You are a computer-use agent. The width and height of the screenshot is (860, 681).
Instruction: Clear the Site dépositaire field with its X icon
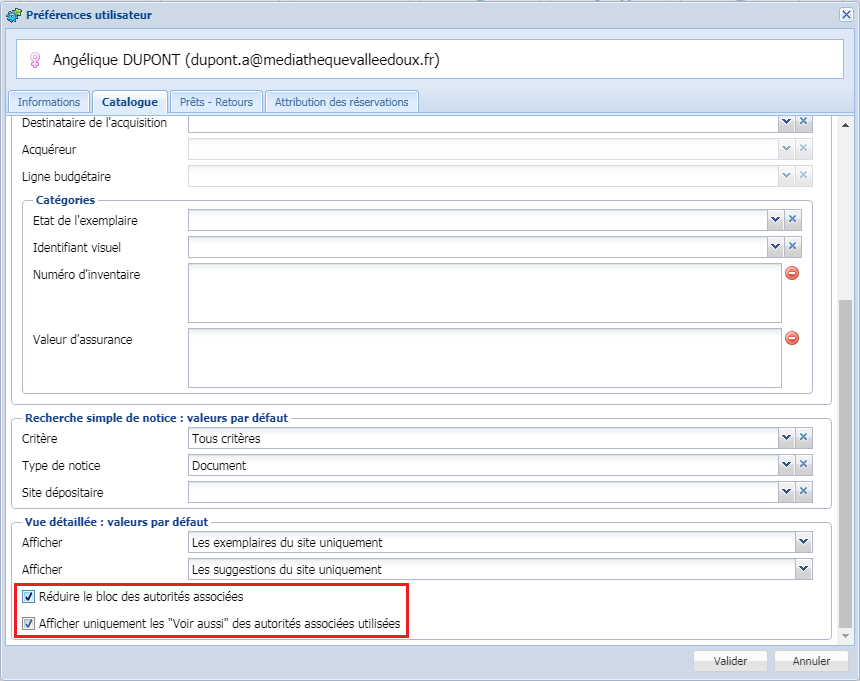(803, 491)
